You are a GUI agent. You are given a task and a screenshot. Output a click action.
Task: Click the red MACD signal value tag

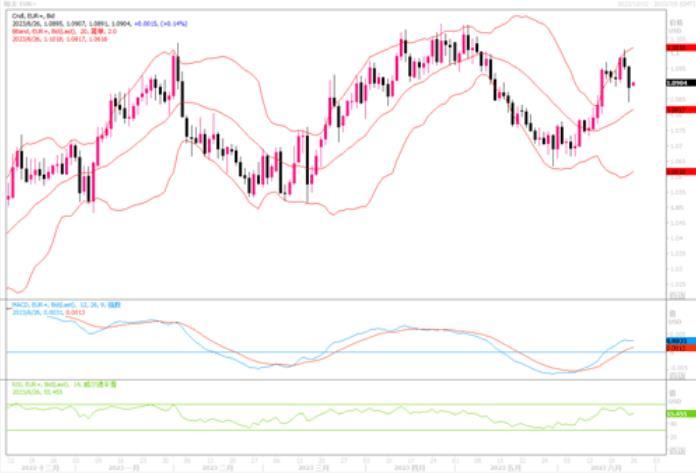(677, 348)
